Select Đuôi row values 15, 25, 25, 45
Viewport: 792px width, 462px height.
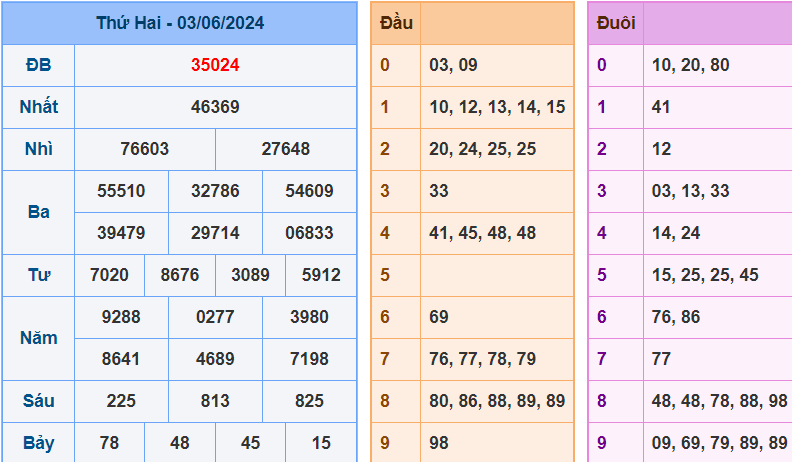tap(705, 275)
